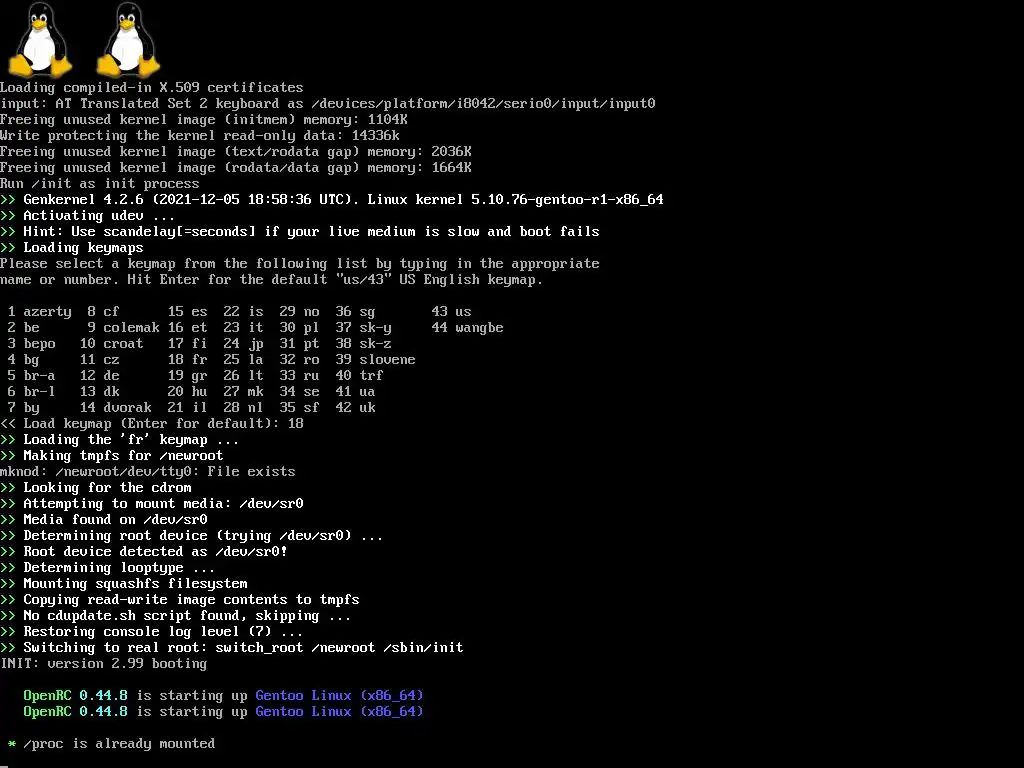This screenshot has width=1024, height=768.
Task: Click the 'Loading keymaps' line
Action: pyautogui.click(x=72, y=248)
